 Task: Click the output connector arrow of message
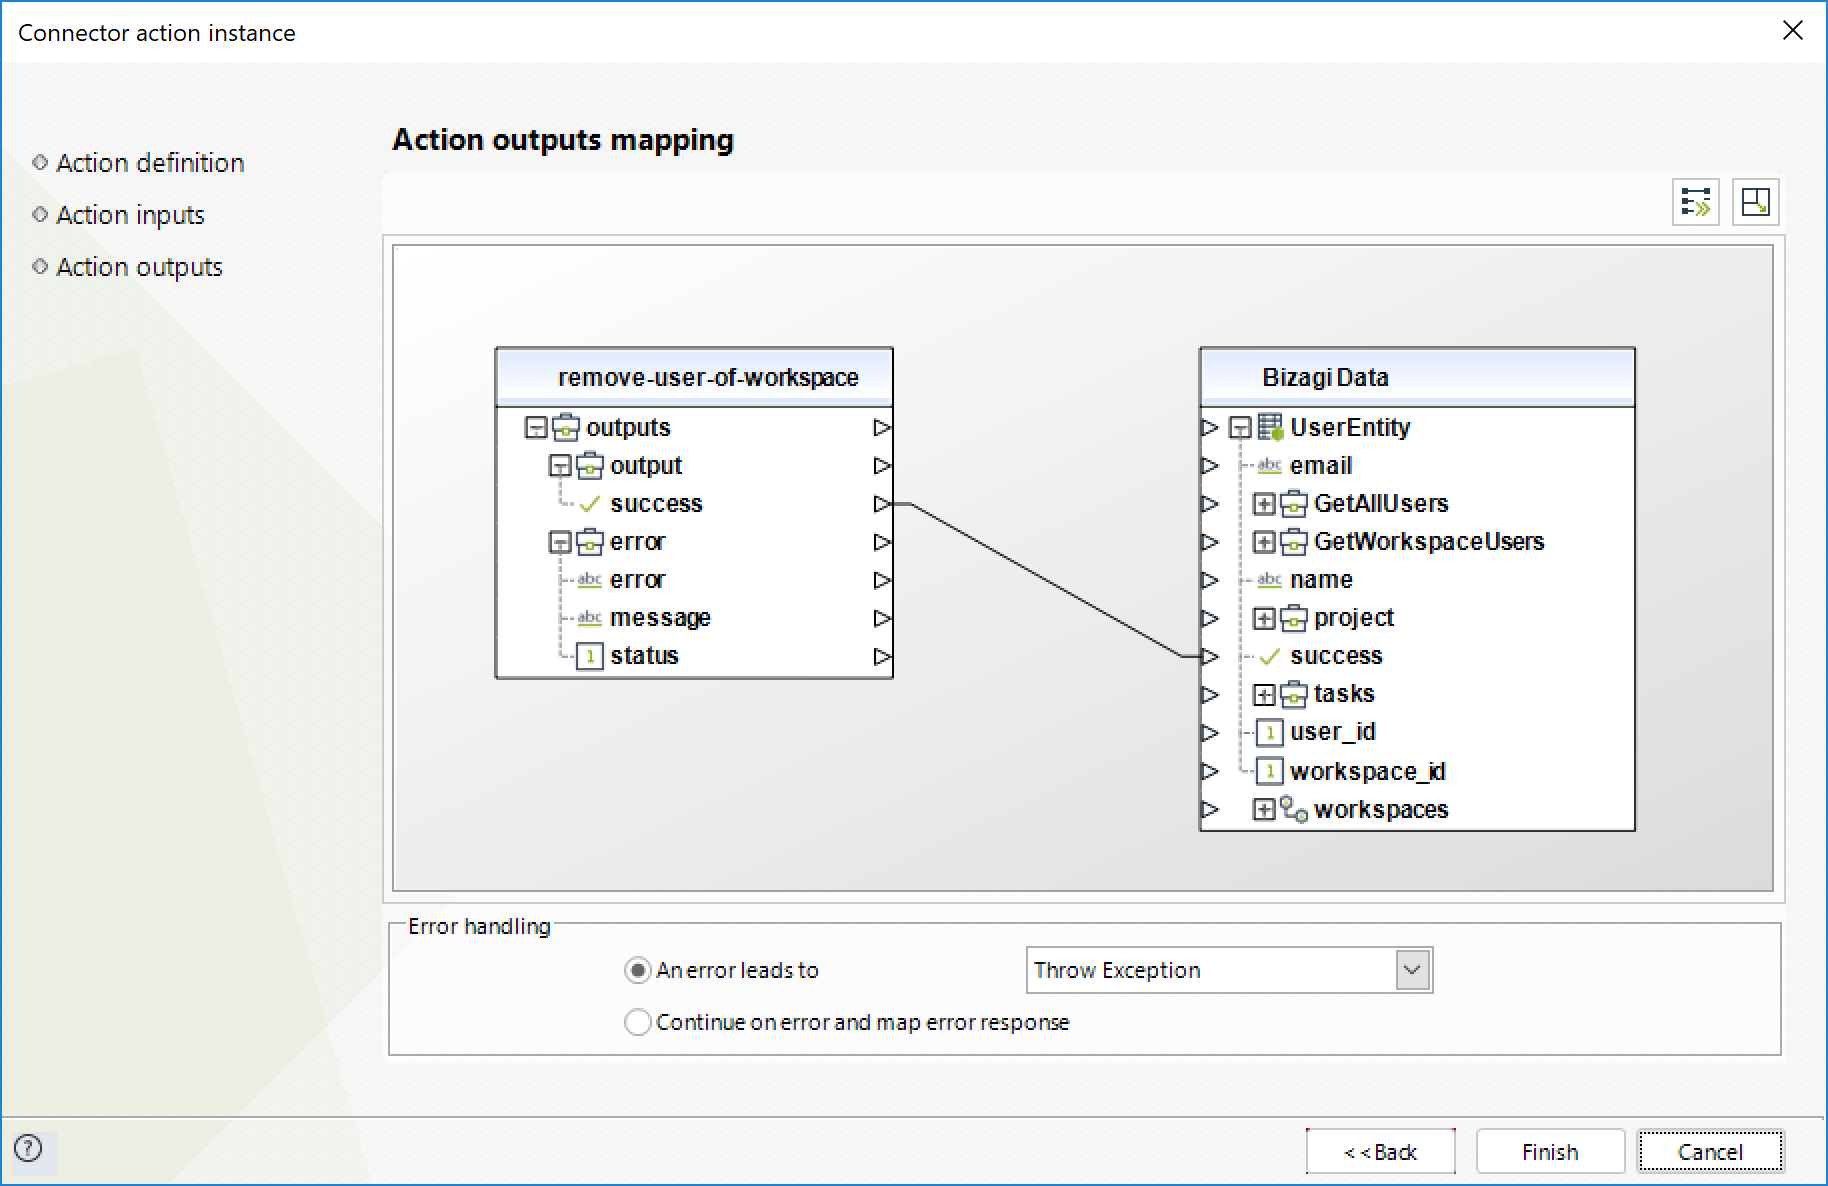click(x=882, y=618)
